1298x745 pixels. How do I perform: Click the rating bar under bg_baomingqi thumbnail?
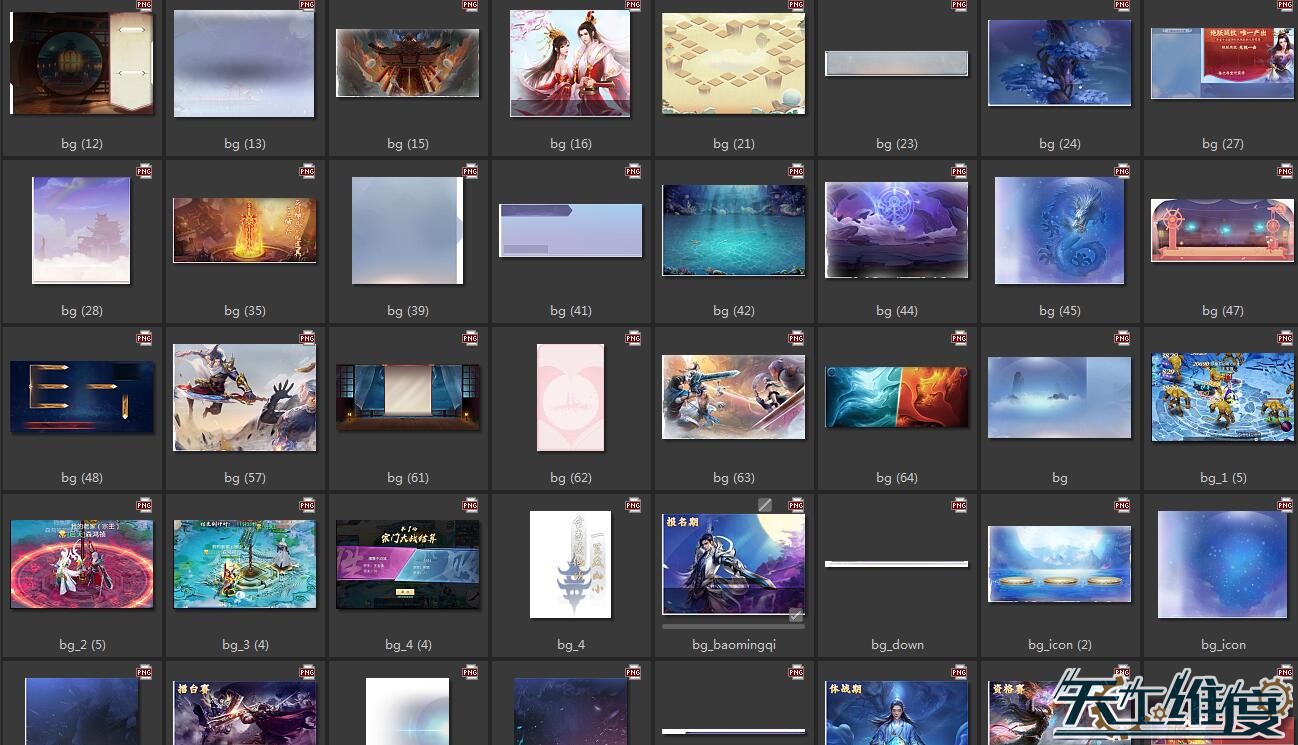(x=733, y=627)
